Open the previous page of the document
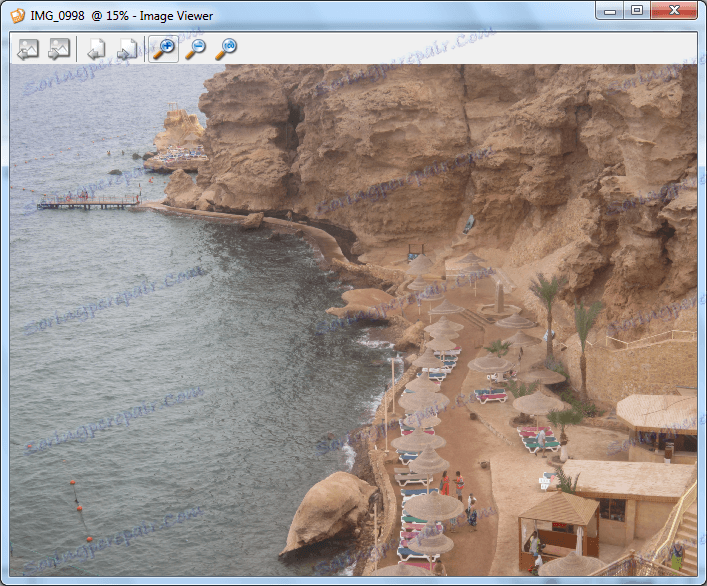 [x=96, y=49]
